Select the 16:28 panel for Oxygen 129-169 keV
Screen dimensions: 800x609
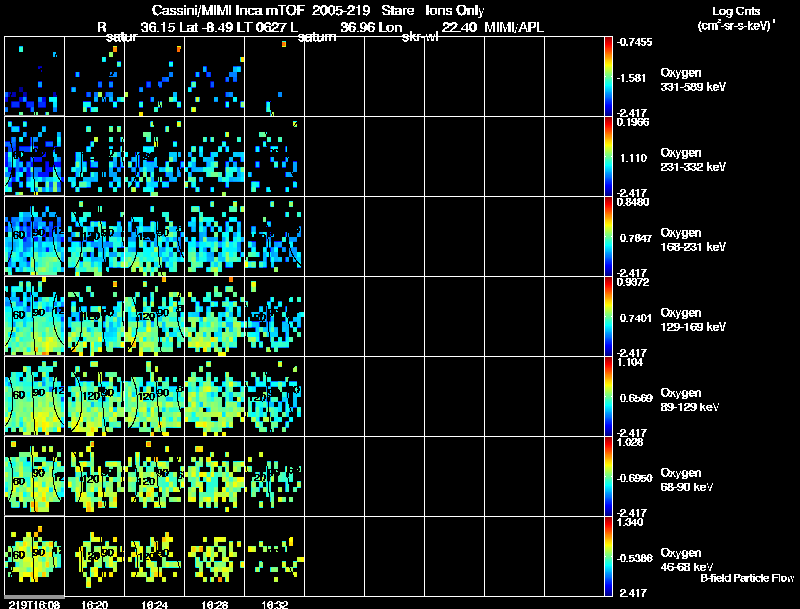pos(215,317)
